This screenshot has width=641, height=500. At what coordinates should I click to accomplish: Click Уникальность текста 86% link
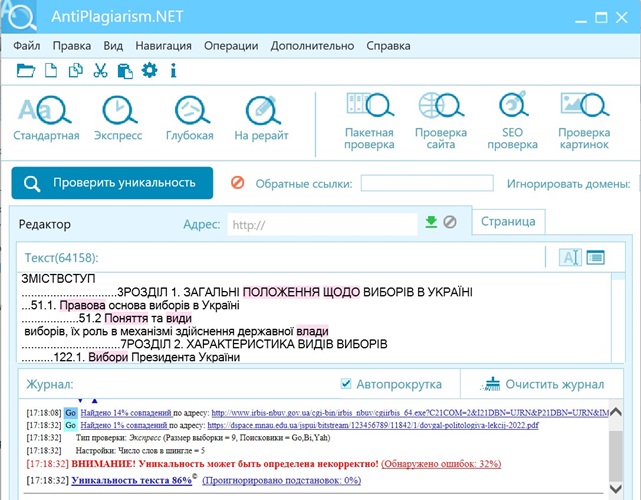[132, 480]
